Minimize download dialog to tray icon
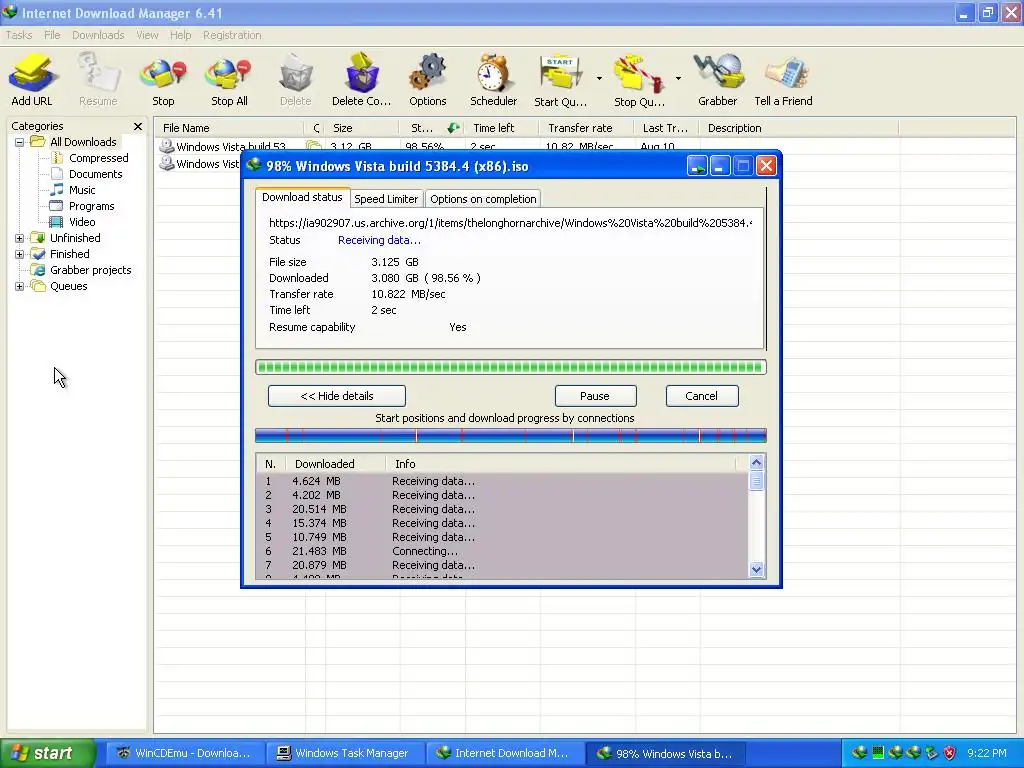1024x768 pixels. (x=697, y=167)
